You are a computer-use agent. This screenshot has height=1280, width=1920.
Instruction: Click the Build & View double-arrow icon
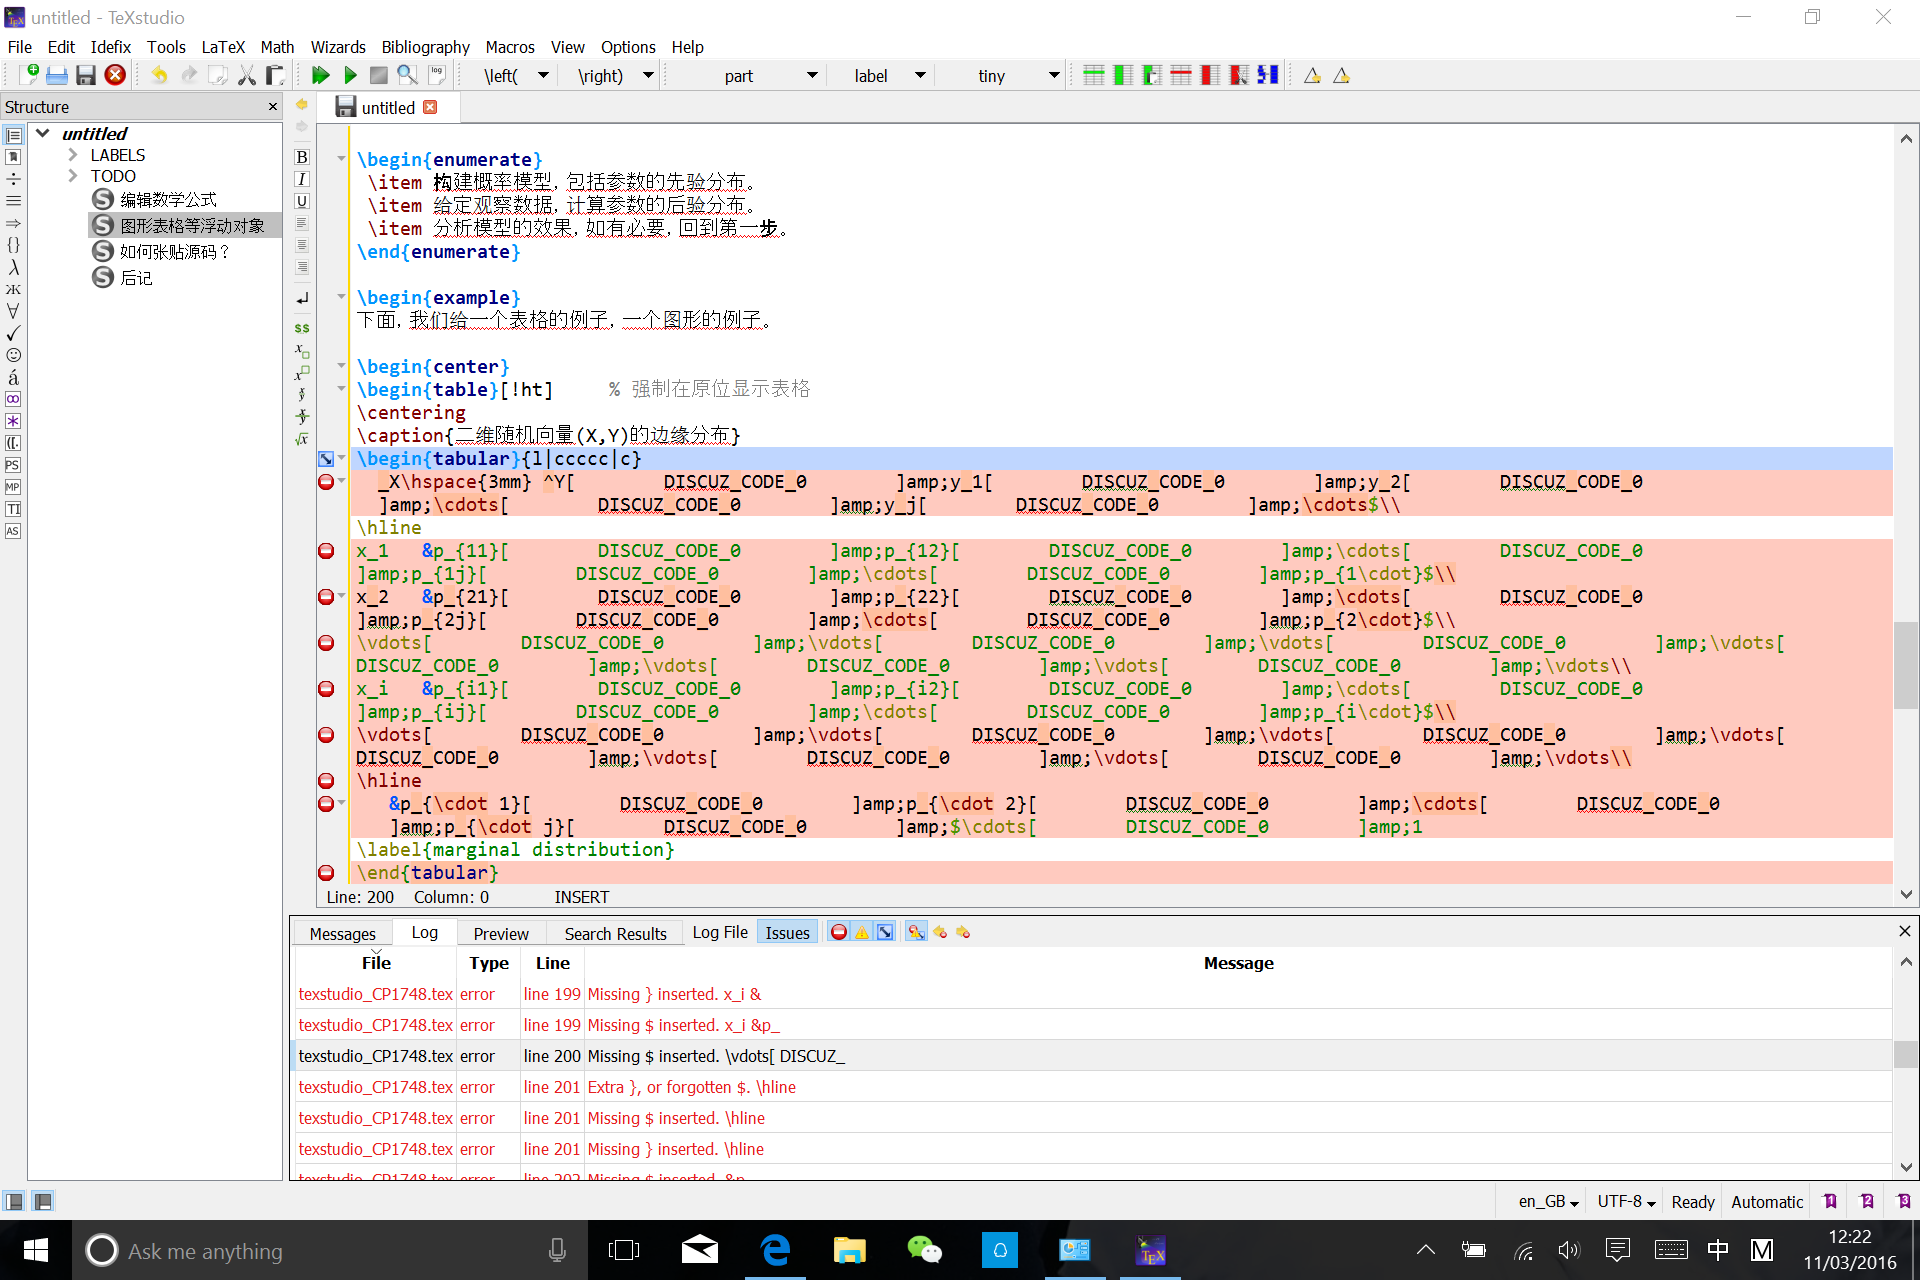coord(320,75)
